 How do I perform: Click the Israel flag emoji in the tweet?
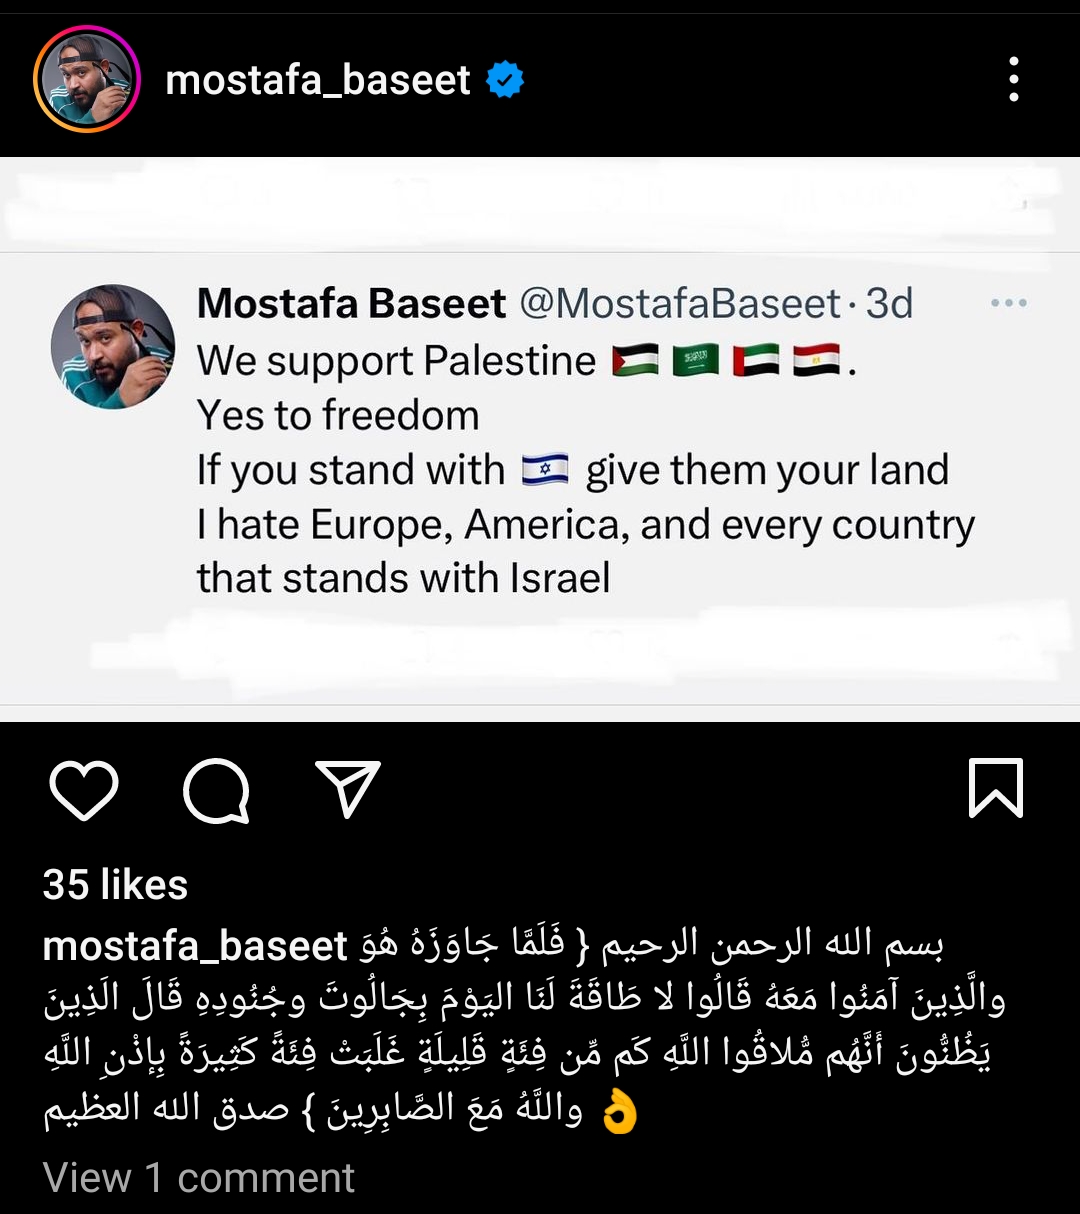coord(545,470)
